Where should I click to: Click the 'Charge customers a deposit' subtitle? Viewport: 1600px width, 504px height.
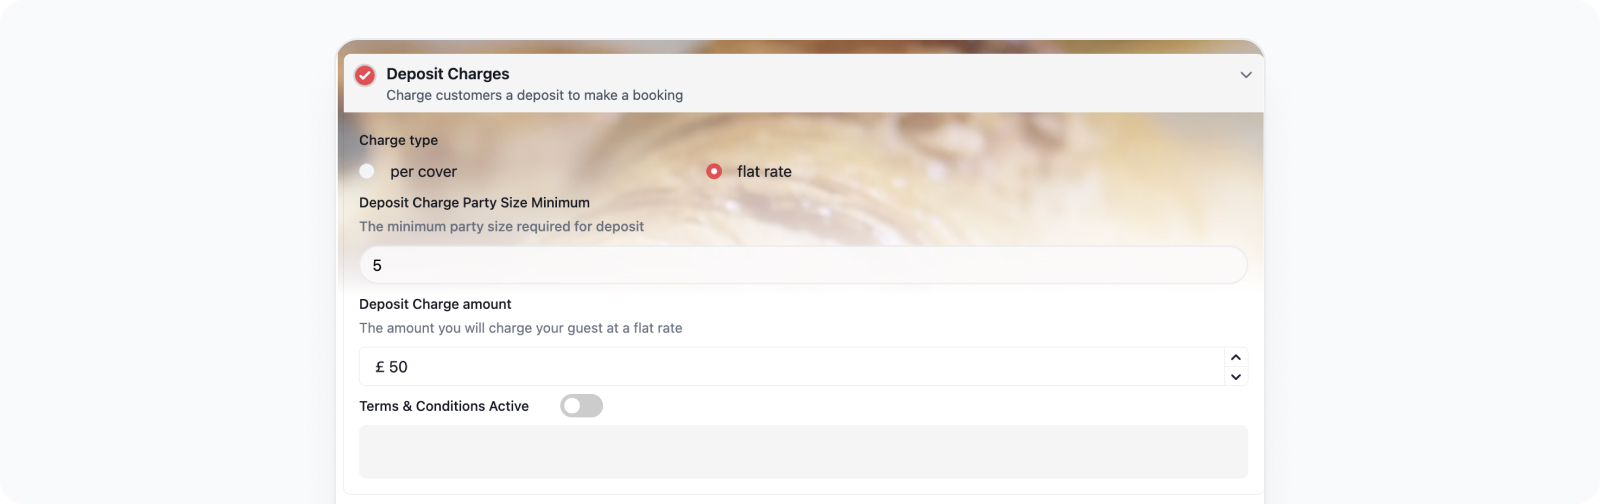535,95
